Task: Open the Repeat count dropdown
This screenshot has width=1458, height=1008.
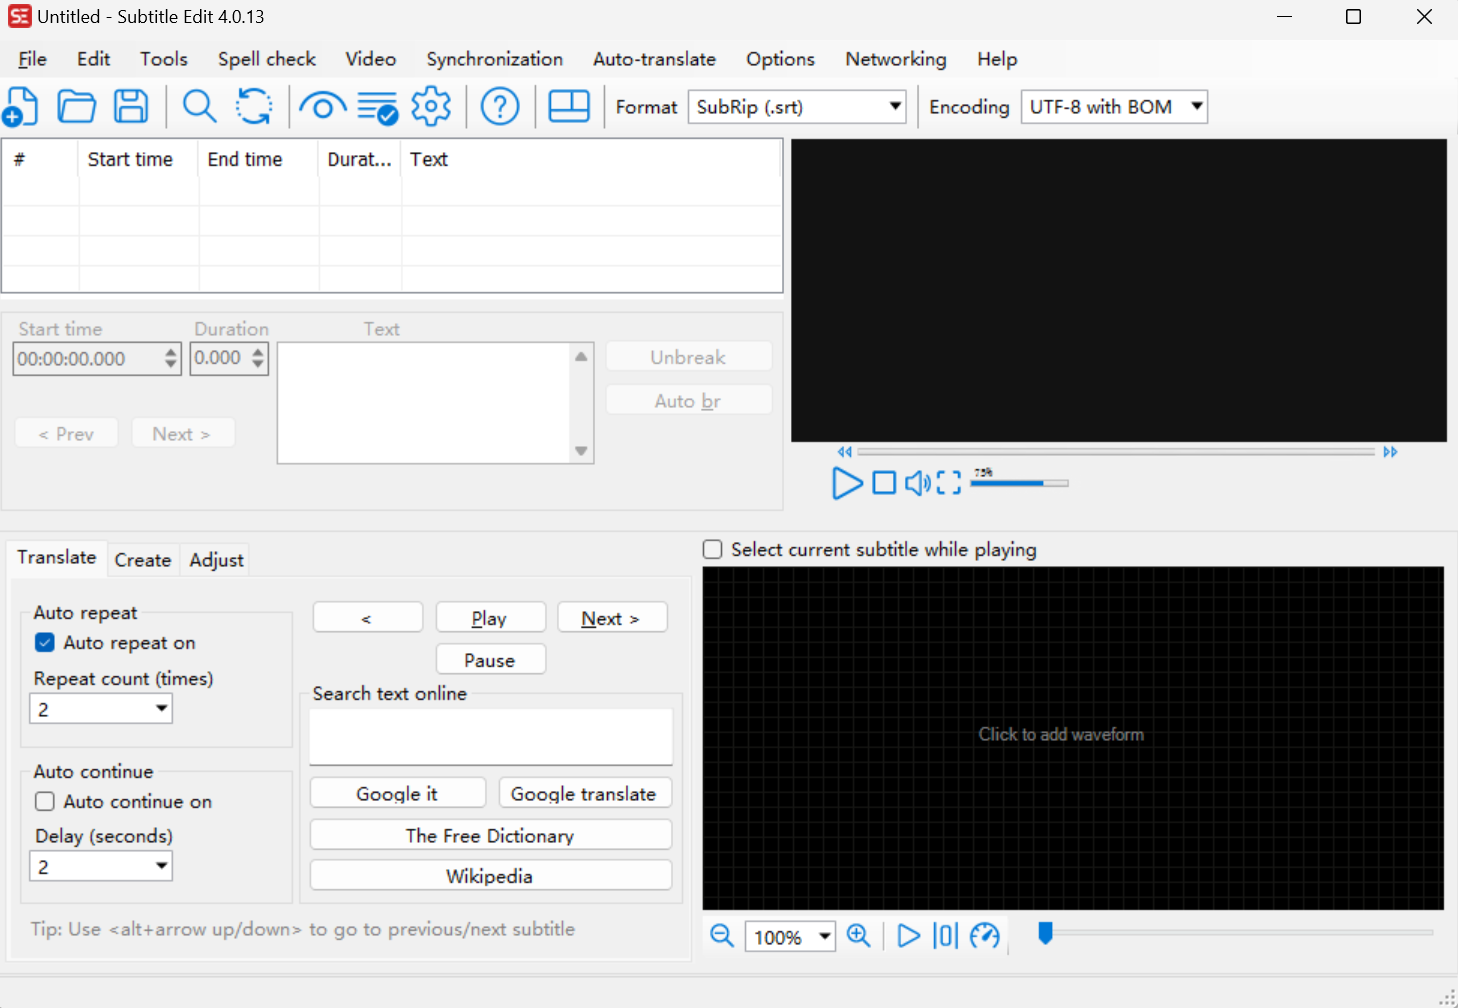Action: [x=160, y=708]
